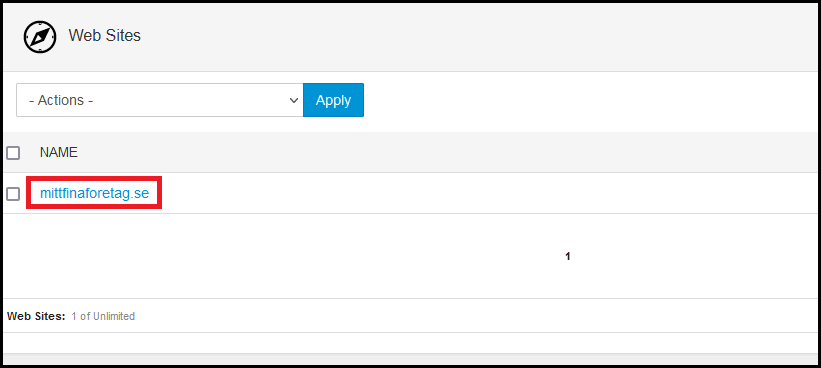
Task: Click the Web Sites page heading
Action: 105,36
